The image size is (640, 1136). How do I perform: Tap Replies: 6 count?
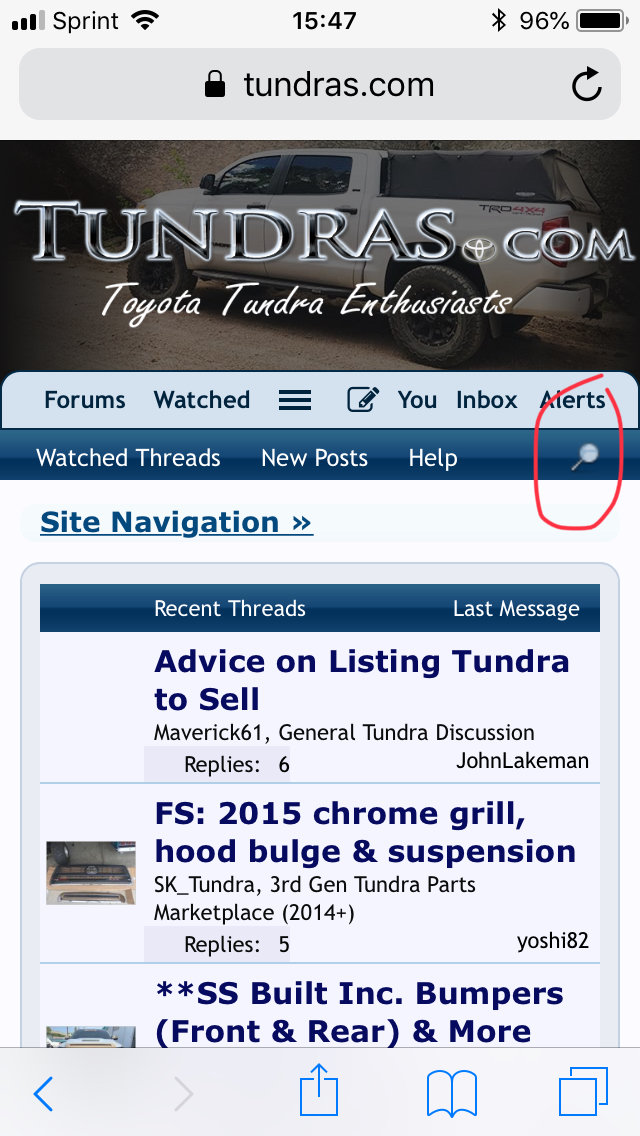tap(236, 764)
